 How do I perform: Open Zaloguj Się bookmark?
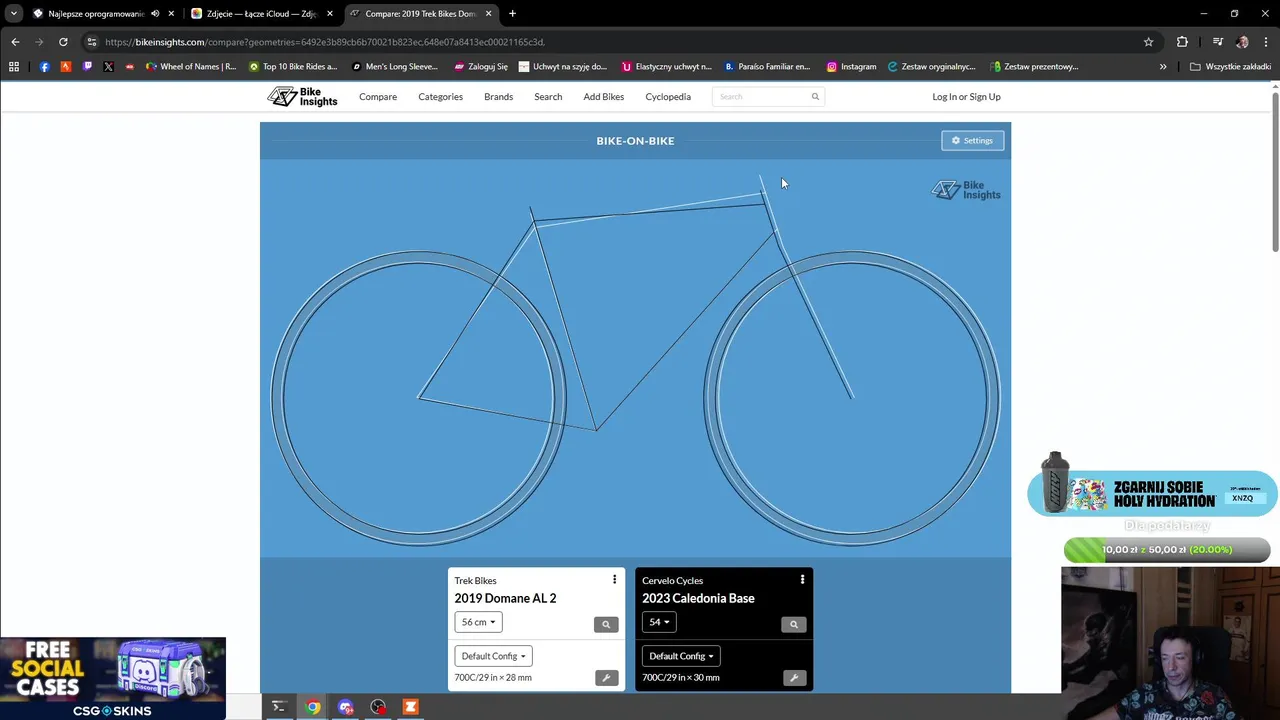click(x=480, y=67)
